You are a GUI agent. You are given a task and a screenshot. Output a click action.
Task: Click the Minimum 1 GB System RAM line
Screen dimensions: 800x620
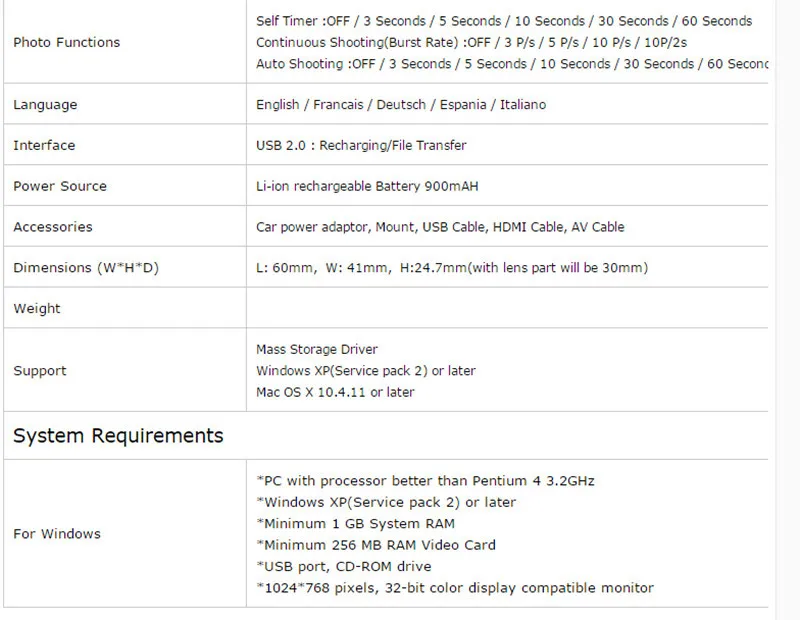(356, 524)
